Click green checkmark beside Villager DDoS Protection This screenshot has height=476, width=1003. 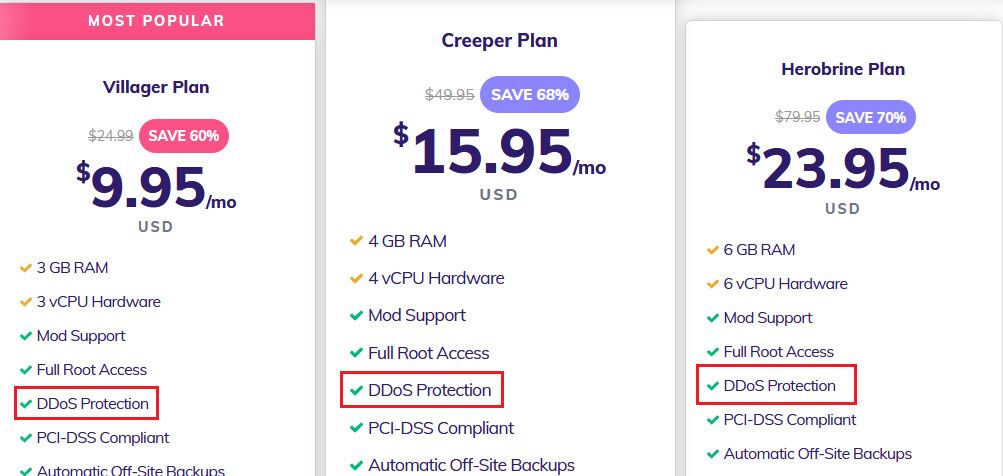(26, 404)
